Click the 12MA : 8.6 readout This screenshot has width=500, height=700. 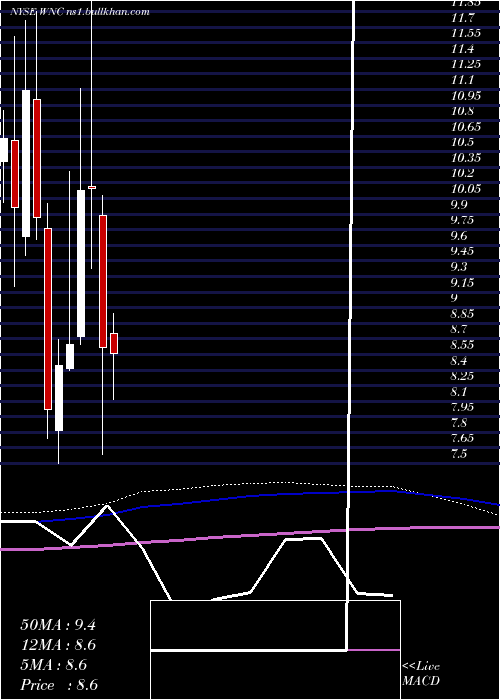(x=58, y=645)
